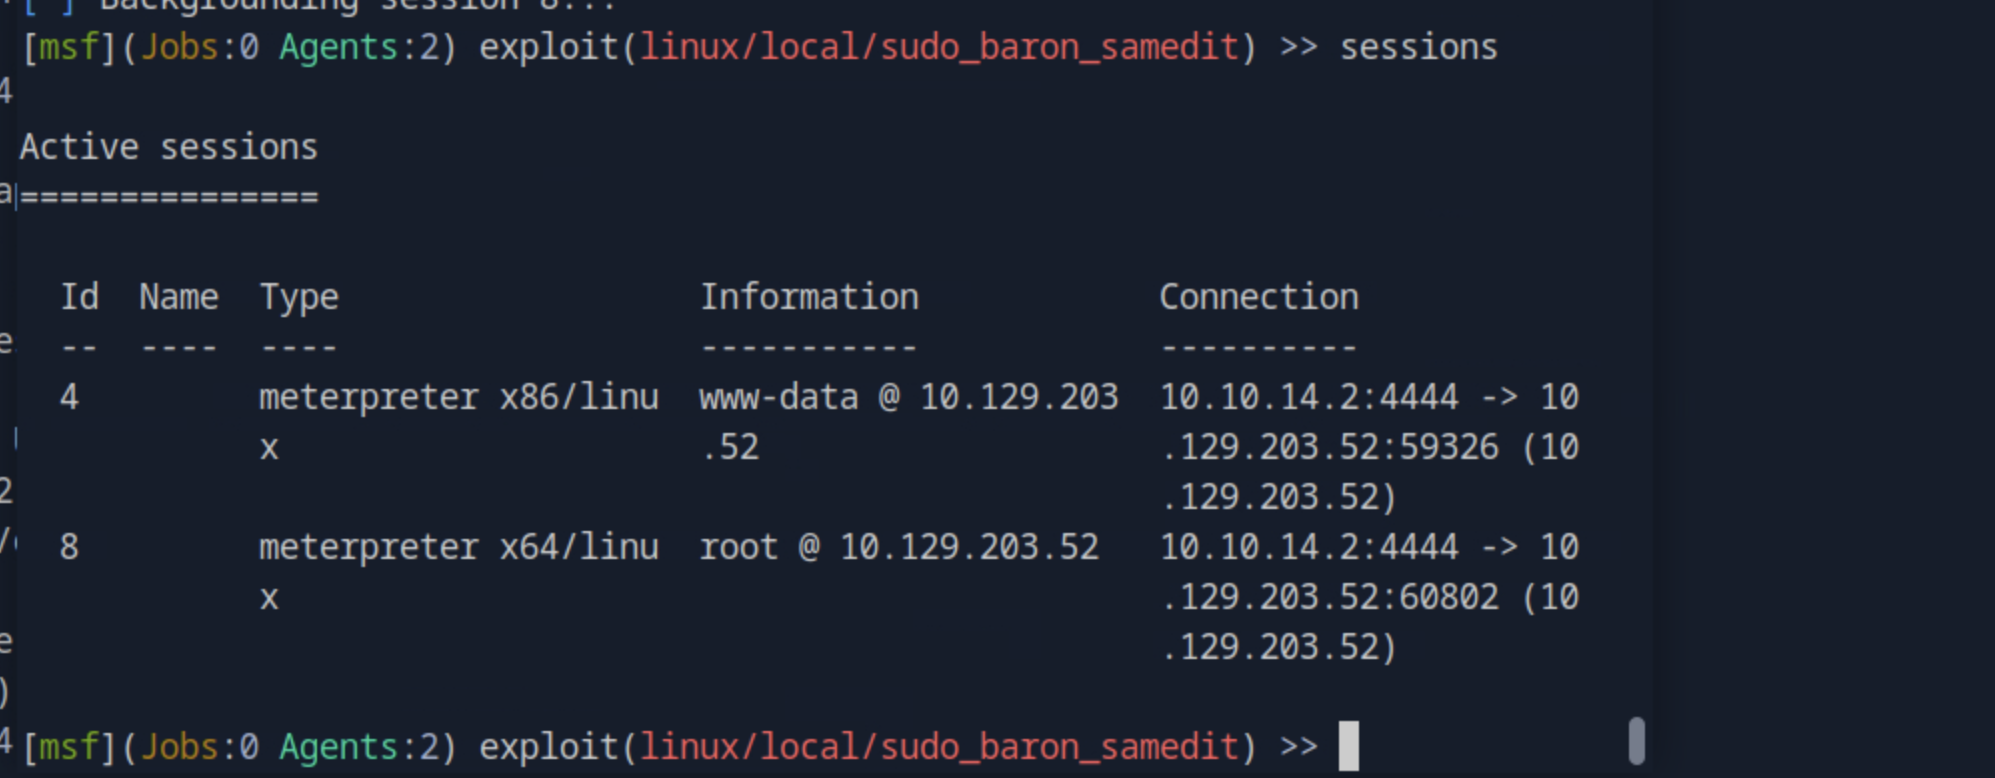
Task: Click the 'Connection' column header
Action: point(1259,297)
